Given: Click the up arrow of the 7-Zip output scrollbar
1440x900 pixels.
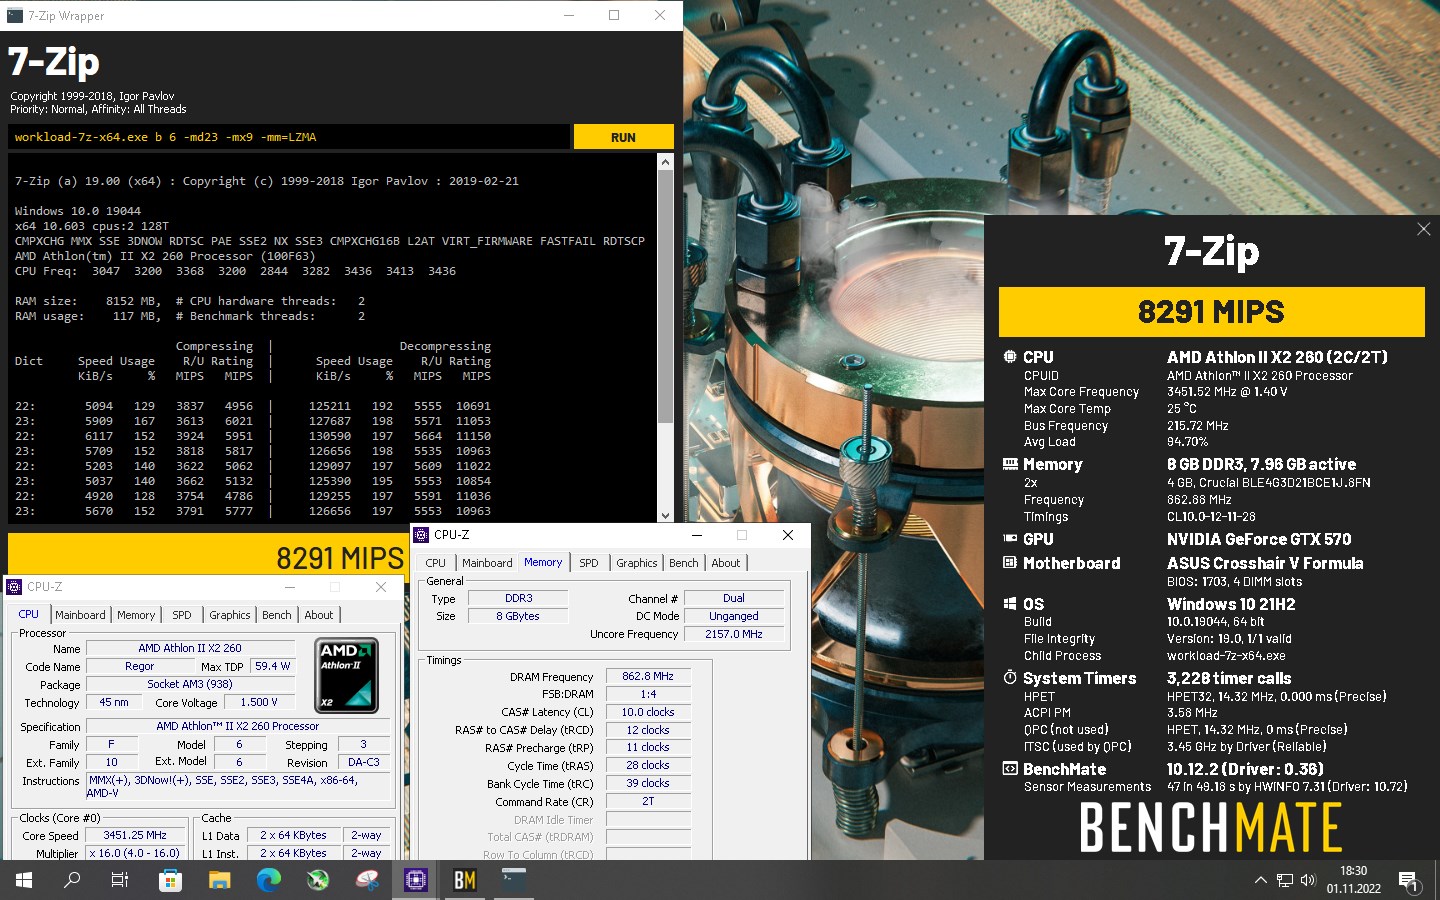Looking at the screenshot, I should pyautogui.click(x=666, y=161).
